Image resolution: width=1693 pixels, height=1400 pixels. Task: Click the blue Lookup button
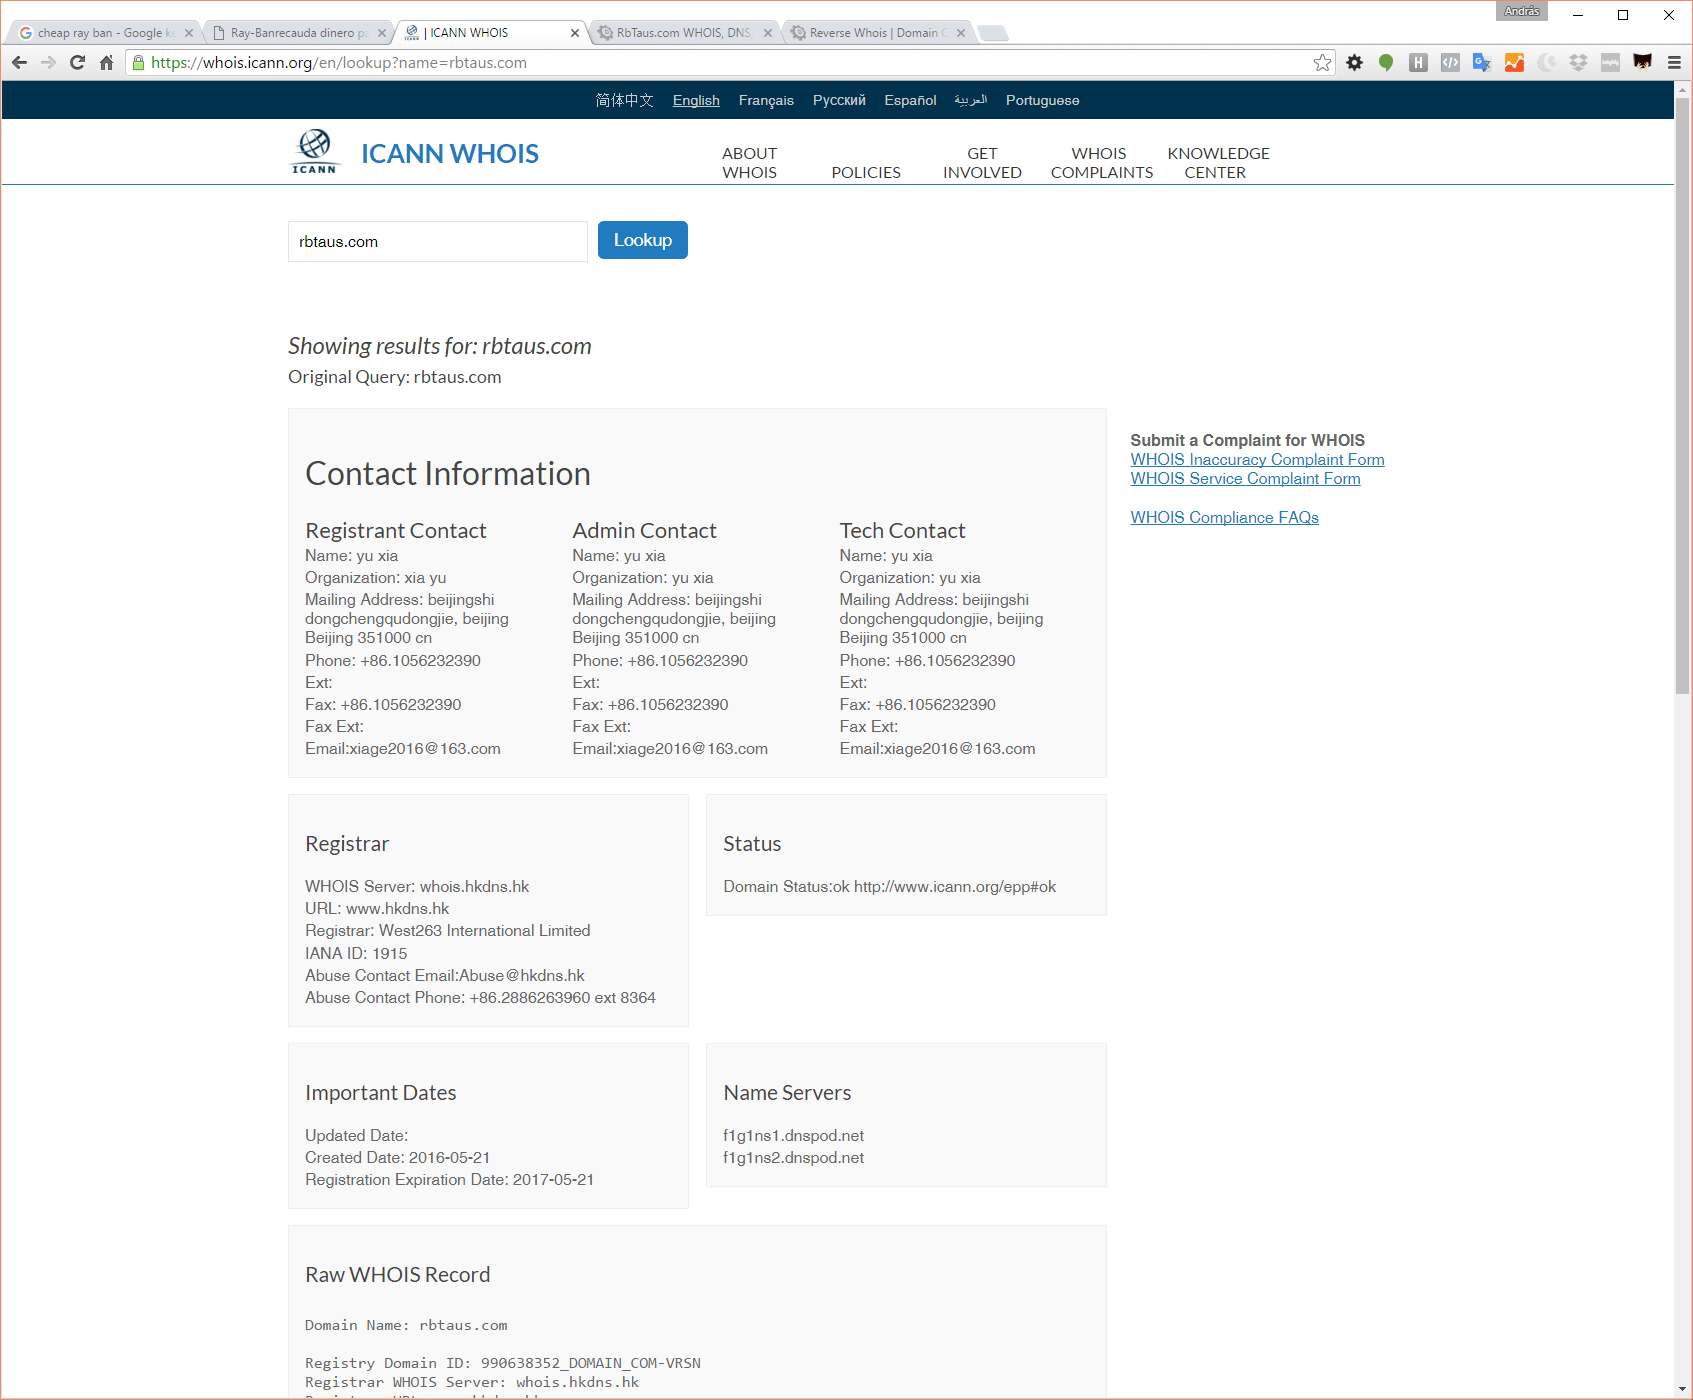click(x=643, y=240)
